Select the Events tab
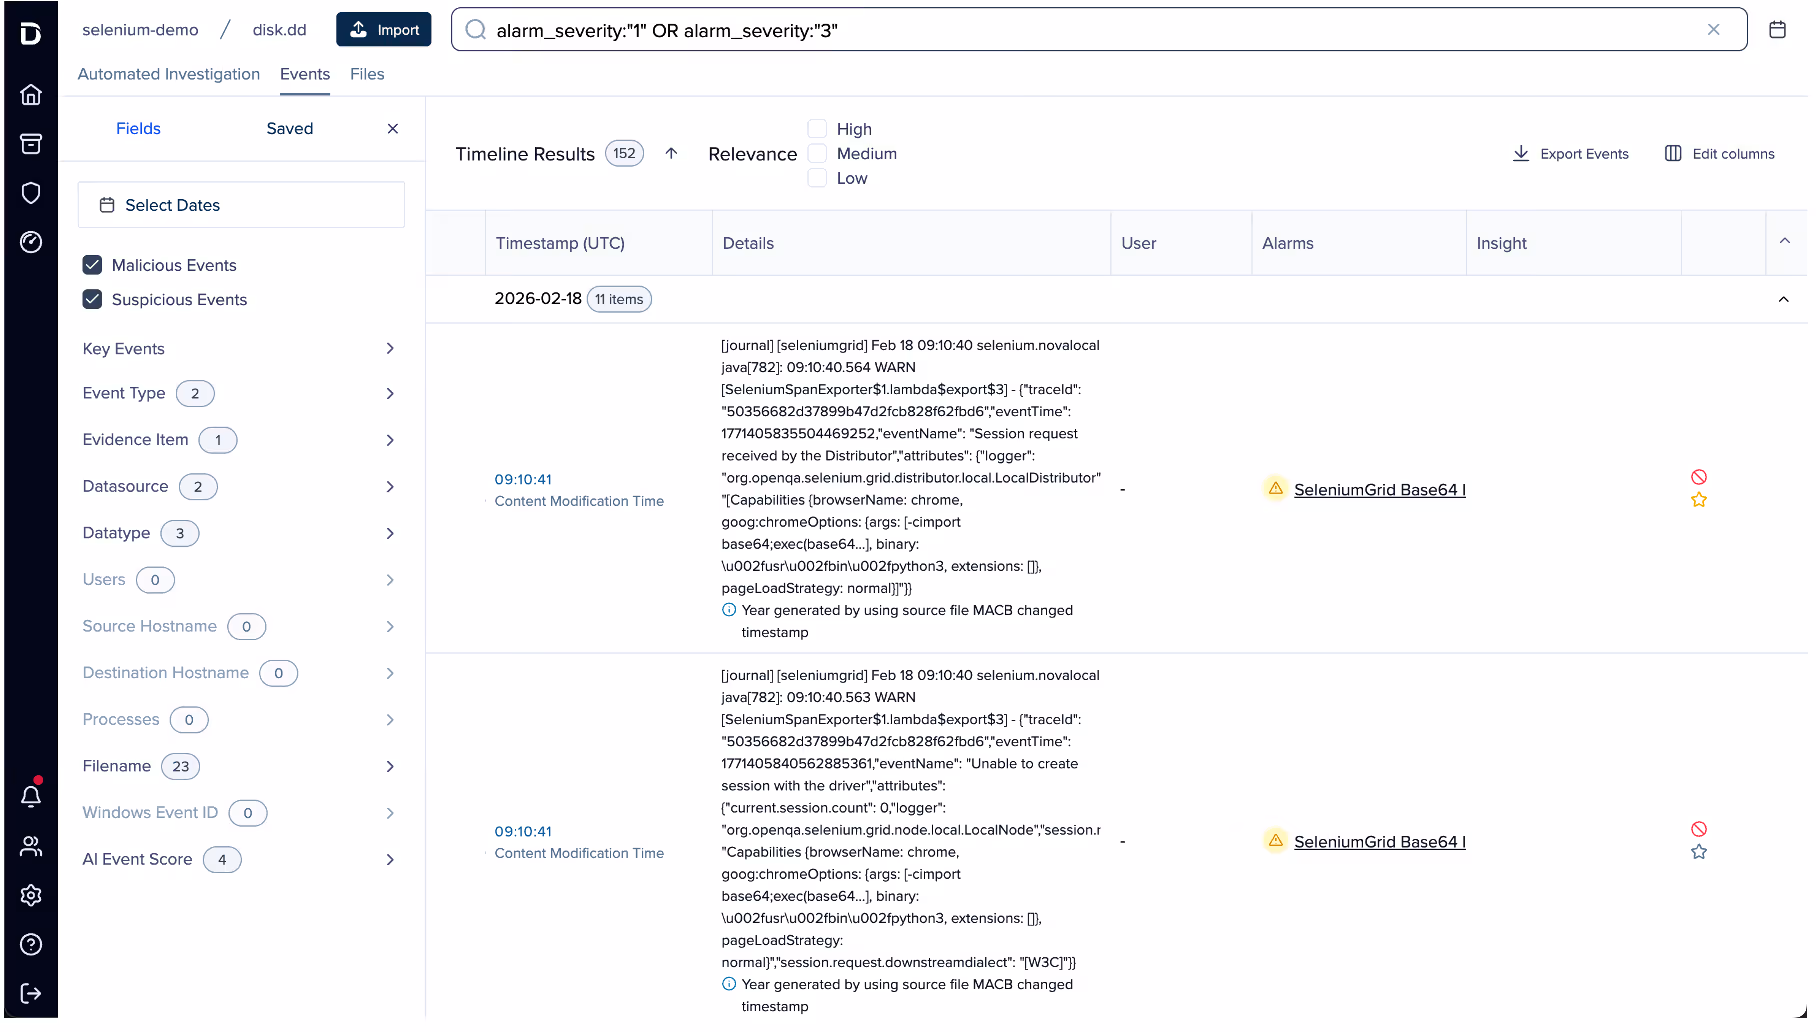The image size is (1820, 1032). coord(305,74)
